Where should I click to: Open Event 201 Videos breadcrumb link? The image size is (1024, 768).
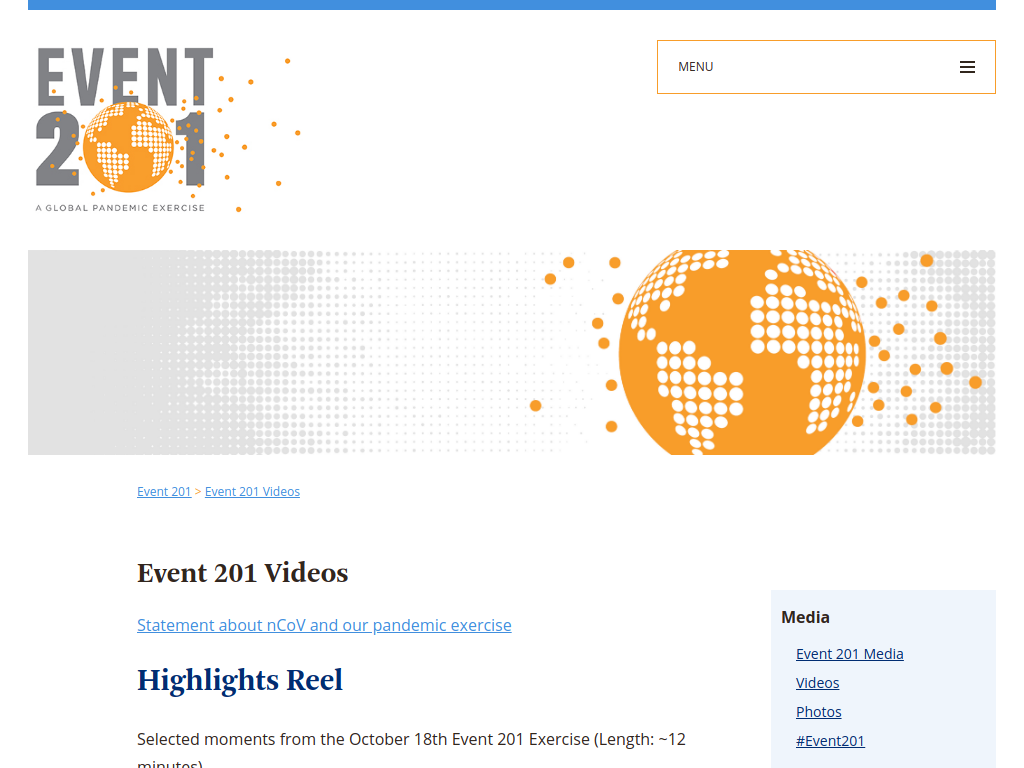click(252, 492)
